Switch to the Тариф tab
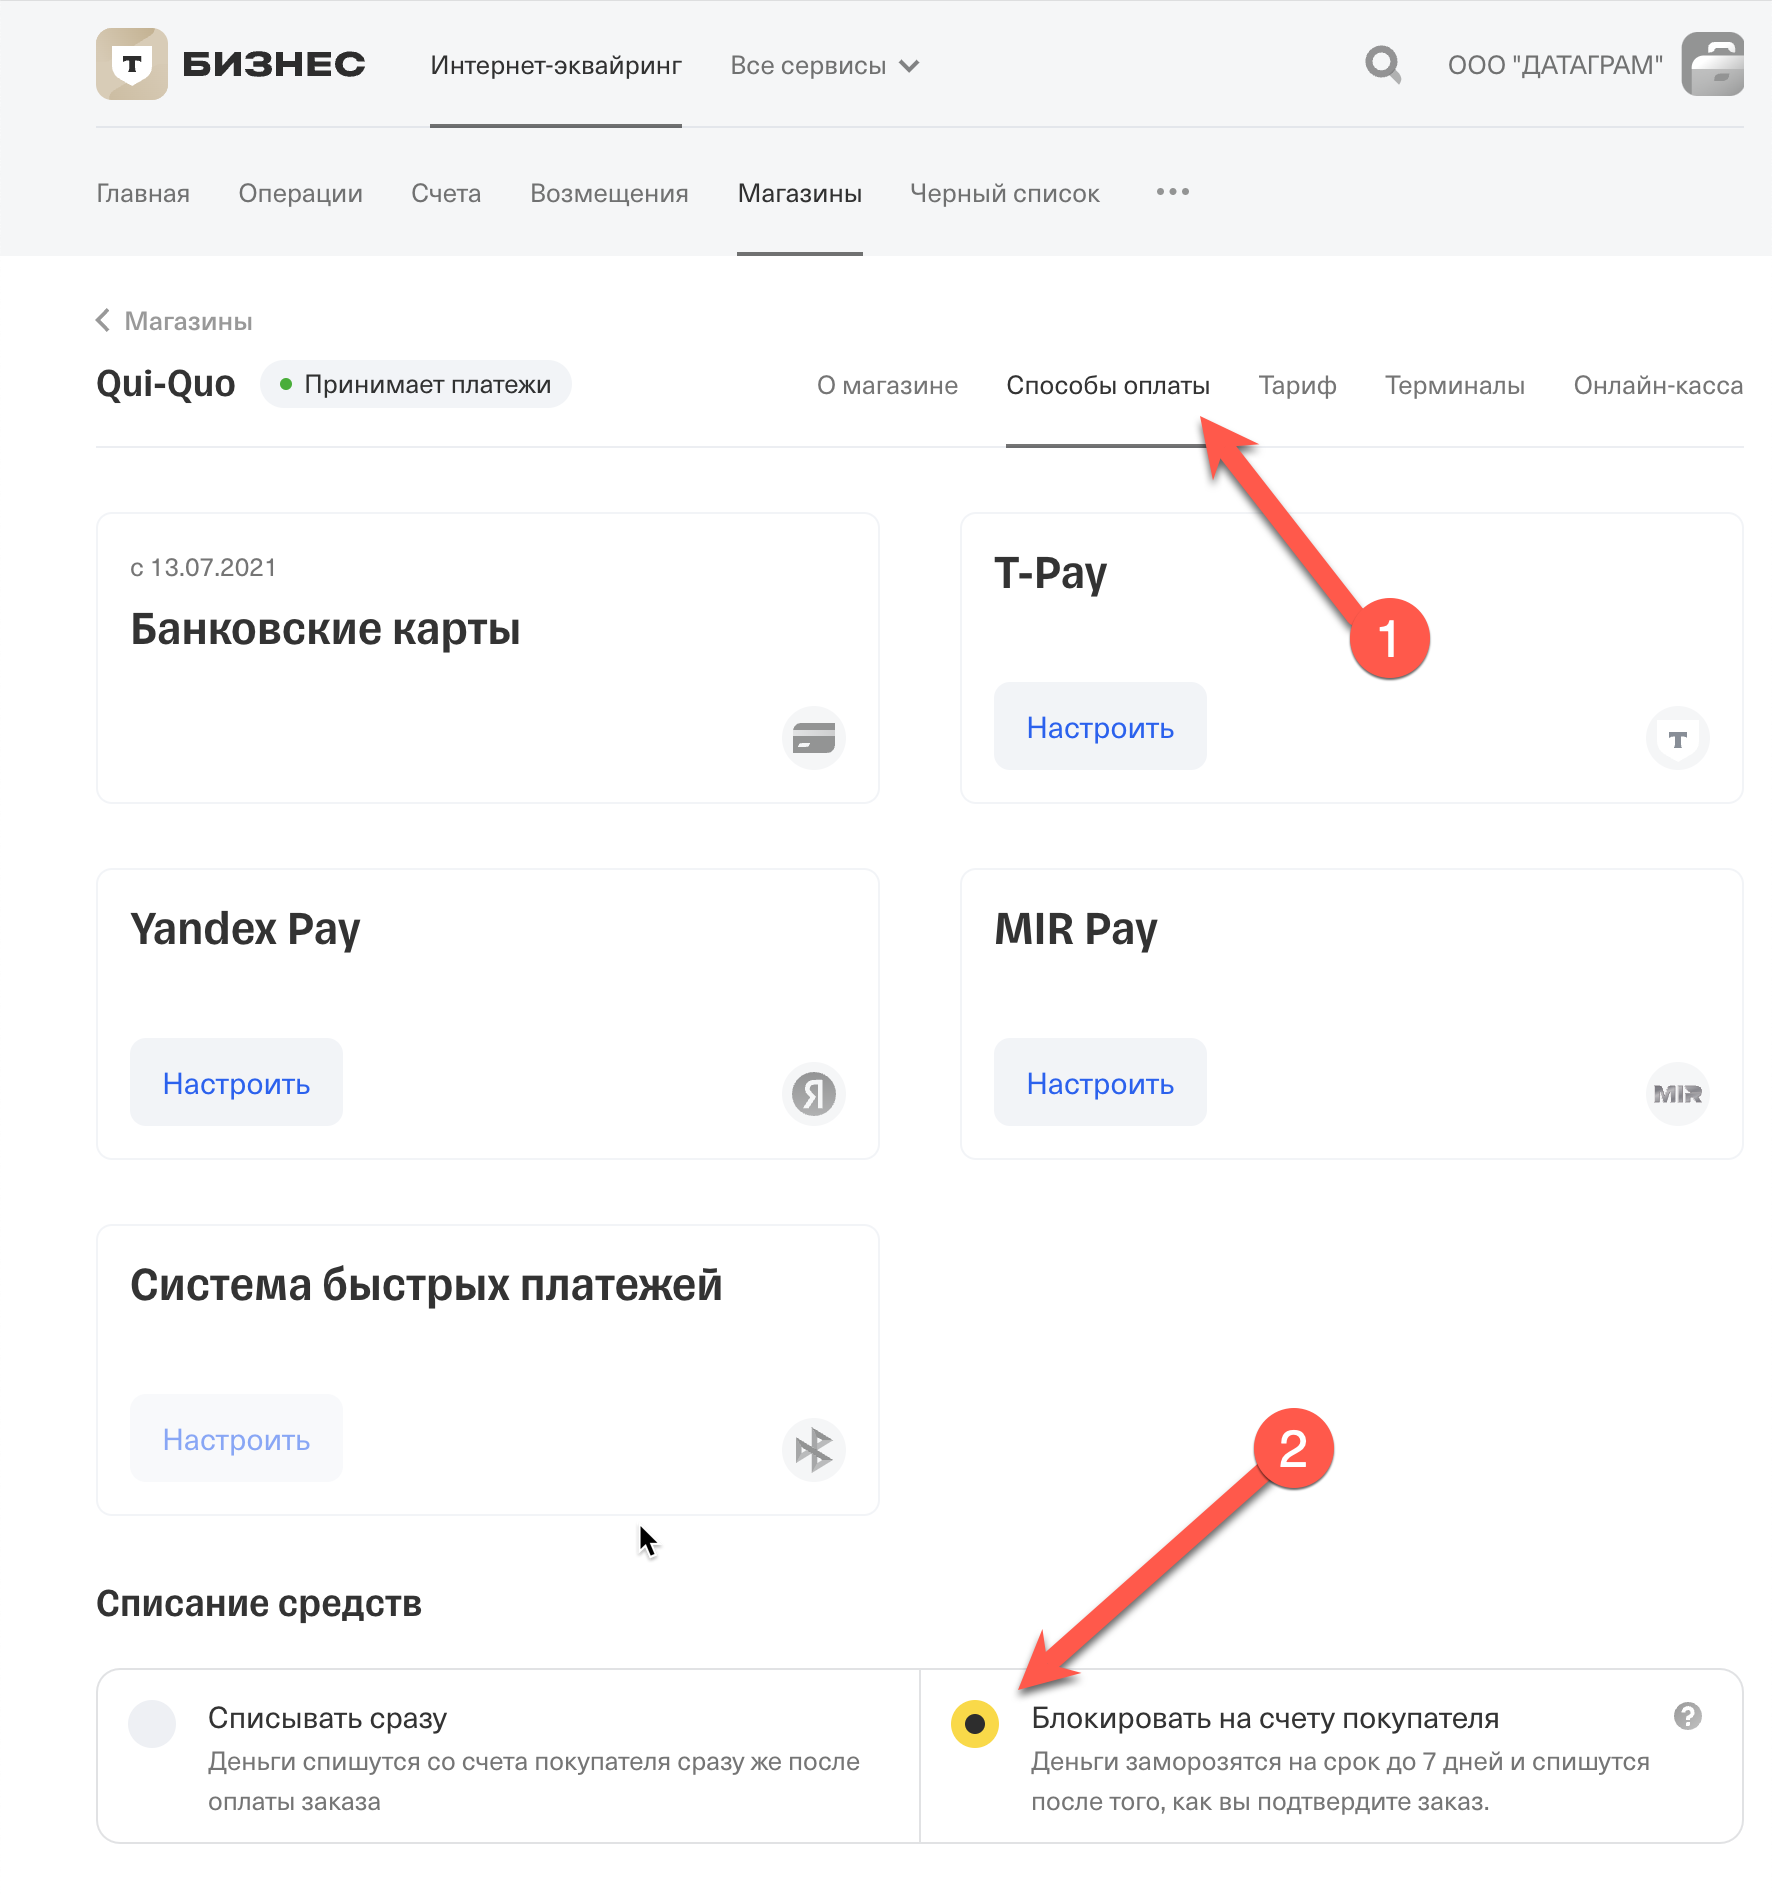Screen dimensions: 1772x1894 pos(1297,386)
